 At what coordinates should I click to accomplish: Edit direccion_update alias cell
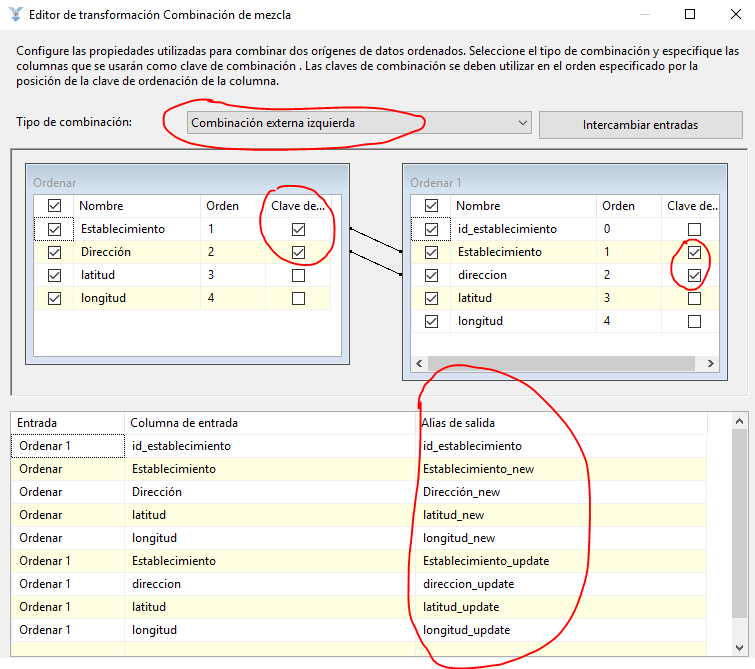[561, 584]
